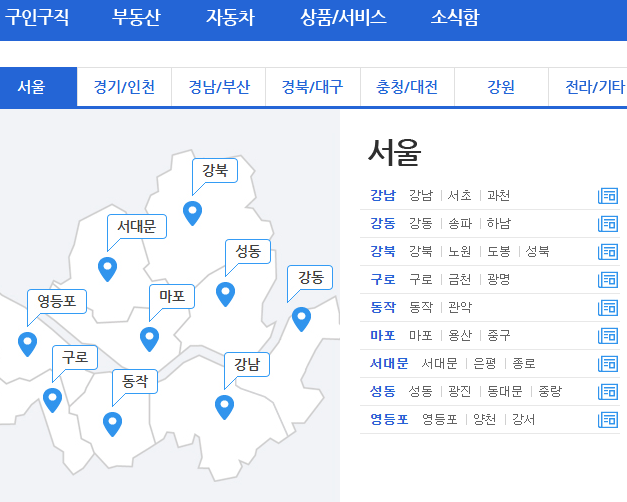Click the 영등포 map label bubble
Screen dimensions: 627x502
point(57,302)
